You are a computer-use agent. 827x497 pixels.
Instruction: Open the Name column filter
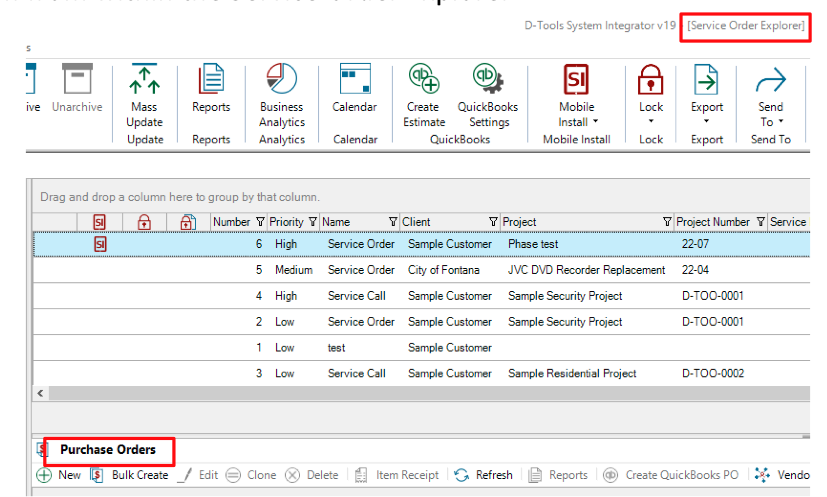click(x=393, y=222)
